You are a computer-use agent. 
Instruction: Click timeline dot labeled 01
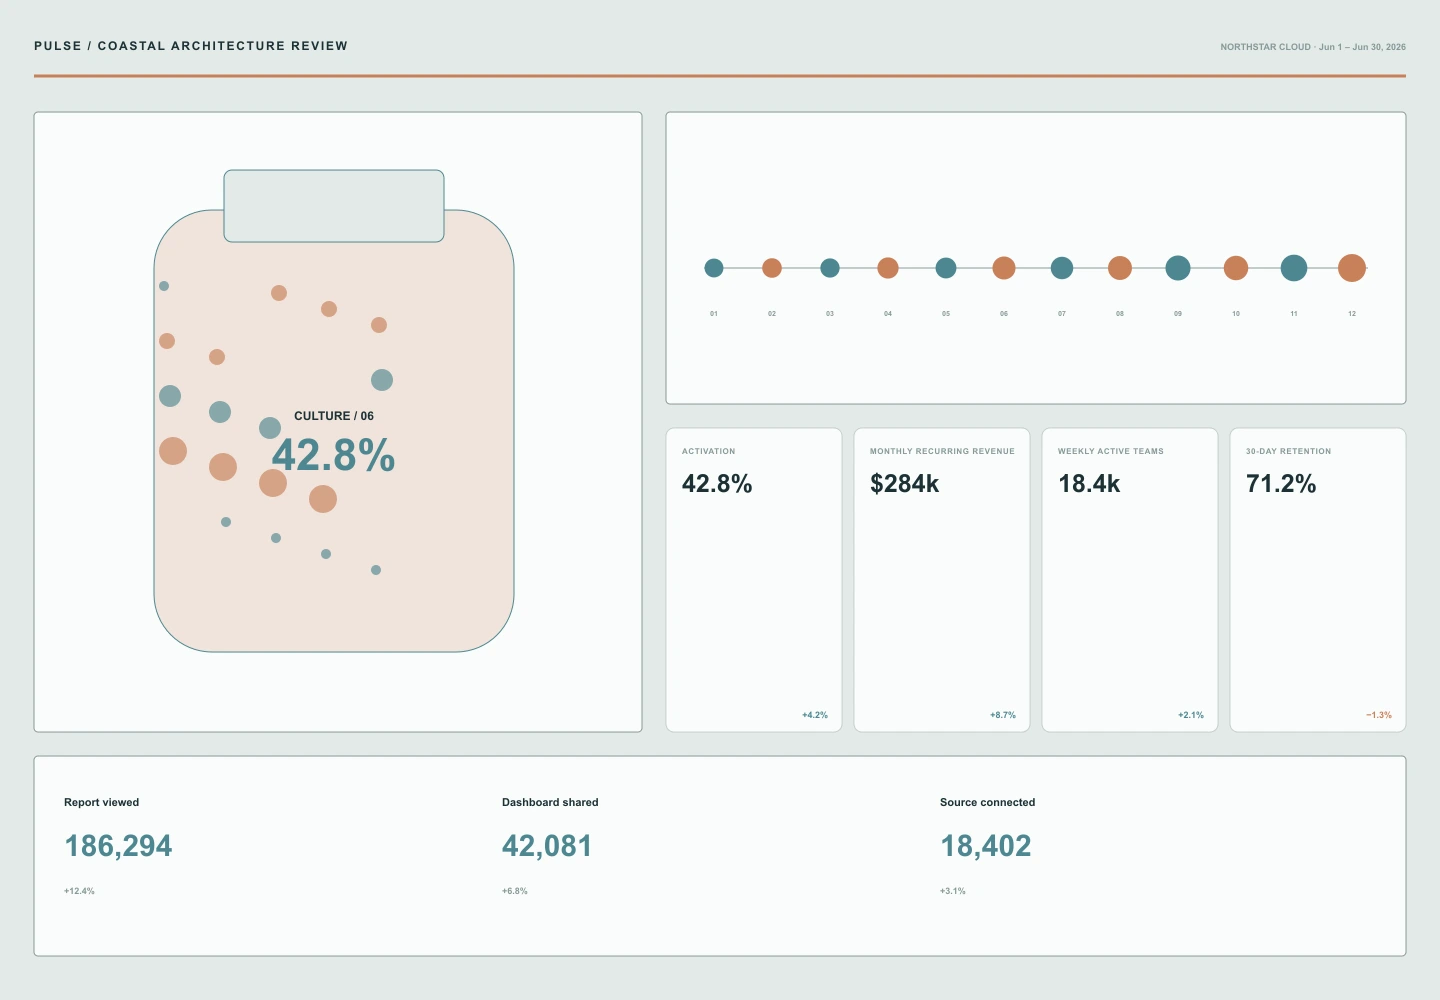tap(714, 268)
